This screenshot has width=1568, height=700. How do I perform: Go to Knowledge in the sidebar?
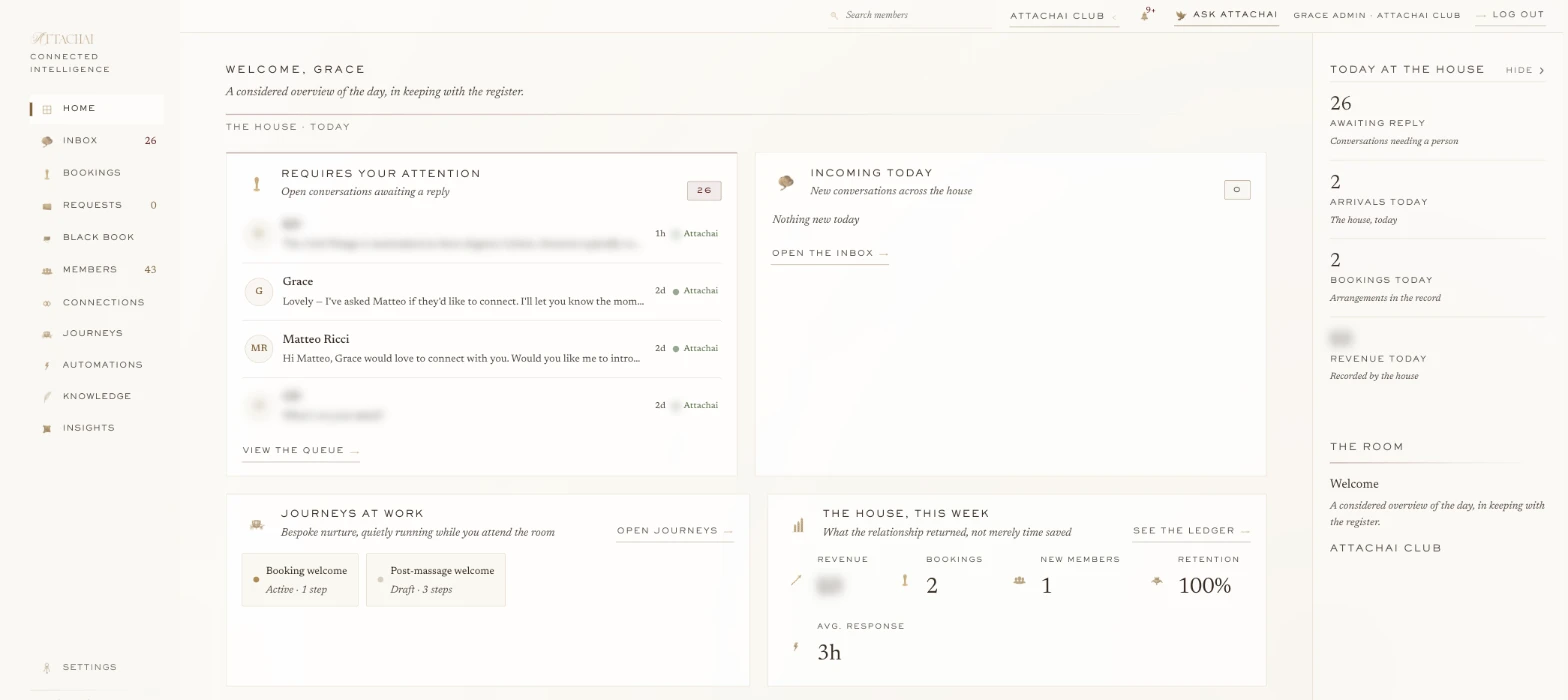(x=95, y=396)
